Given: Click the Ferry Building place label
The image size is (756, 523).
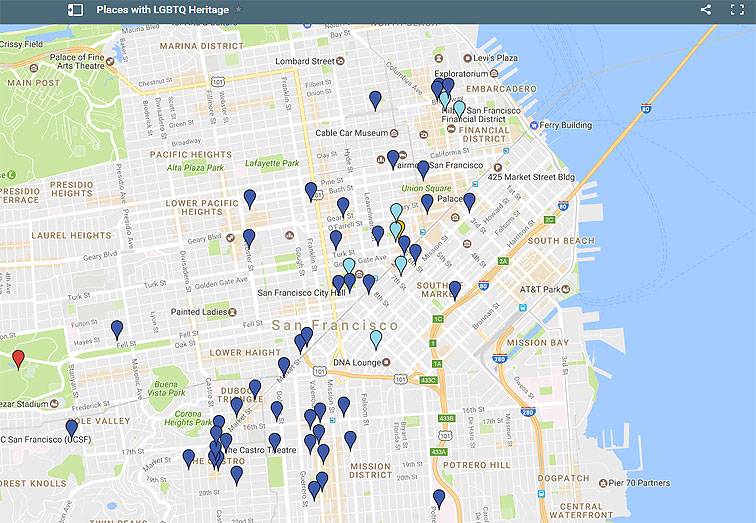Looking at the screenshot, I should (x=566, y=125).
